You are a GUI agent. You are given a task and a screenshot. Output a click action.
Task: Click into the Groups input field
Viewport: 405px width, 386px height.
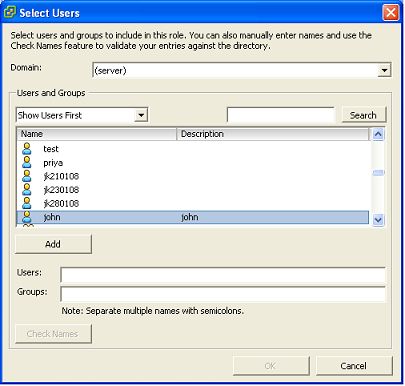(x=223, y=294)
